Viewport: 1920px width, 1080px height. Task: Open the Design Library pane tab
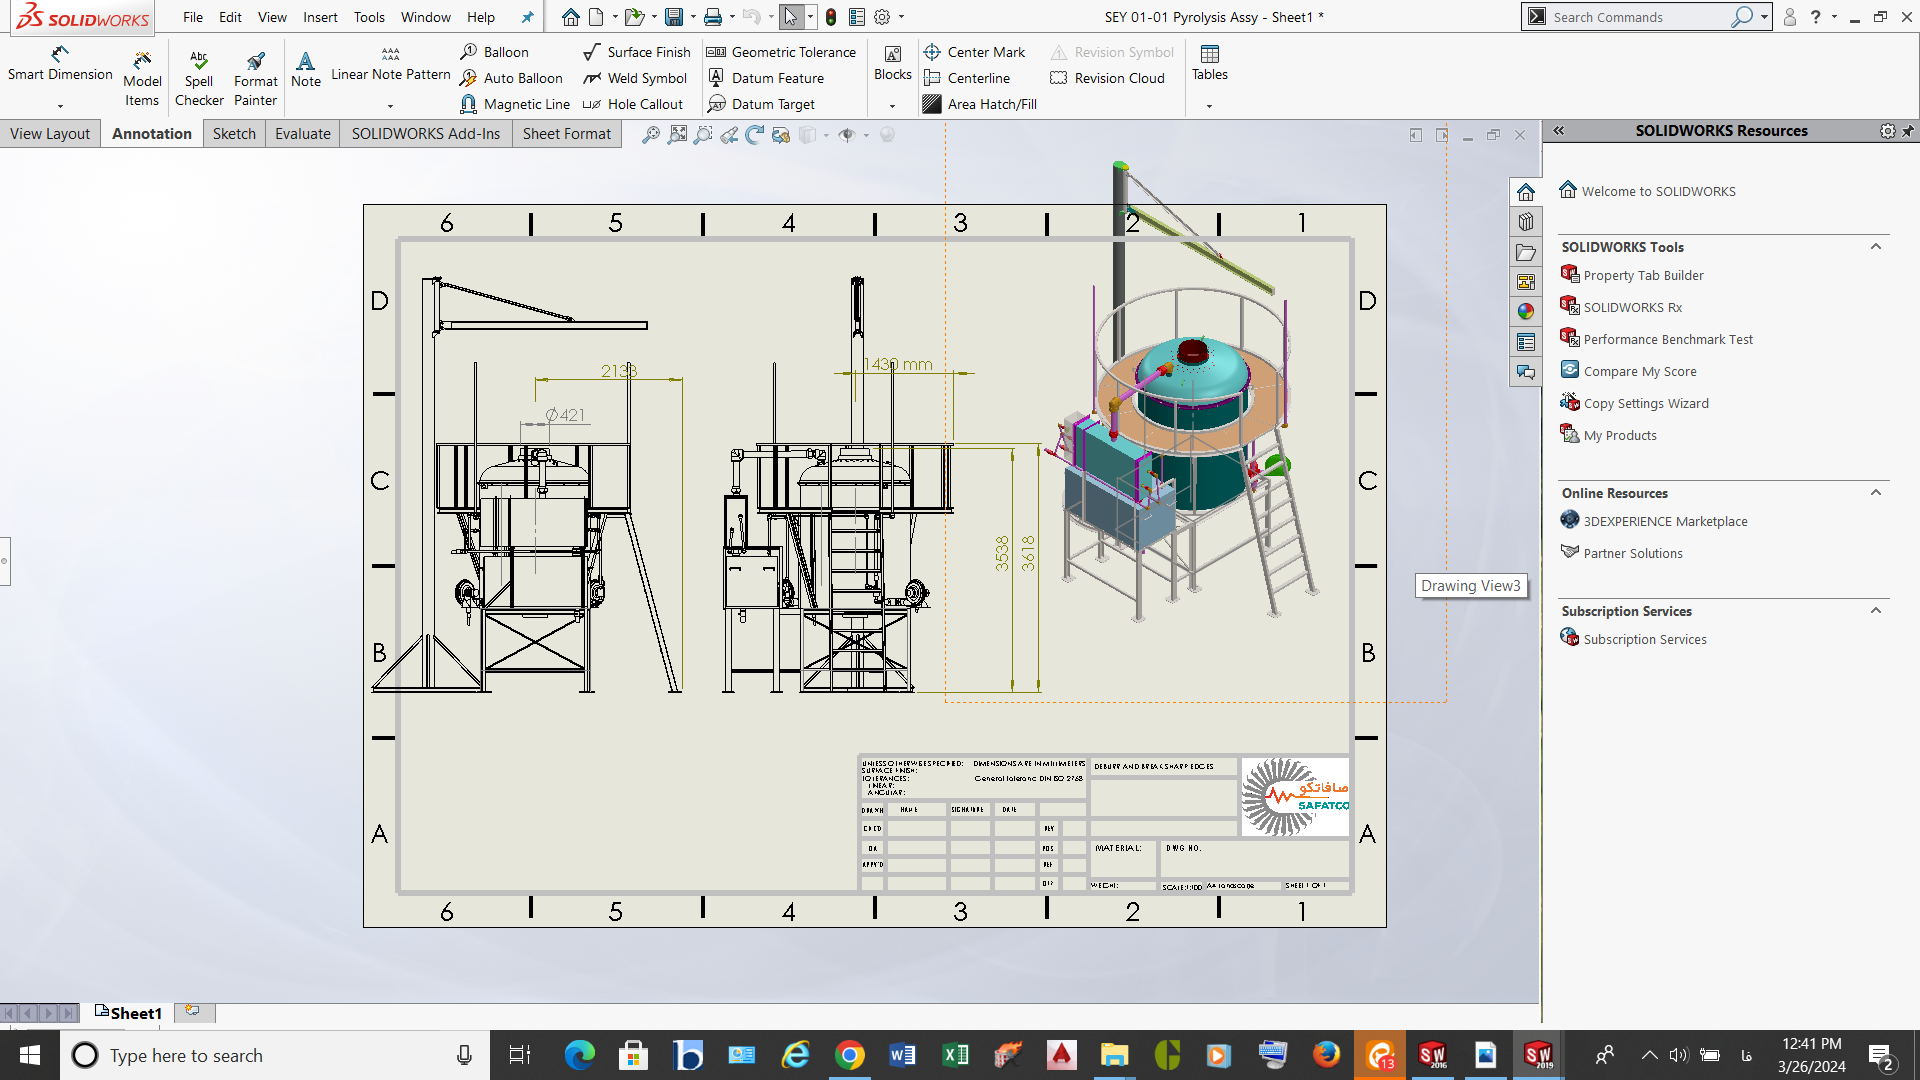point(1526,222)
